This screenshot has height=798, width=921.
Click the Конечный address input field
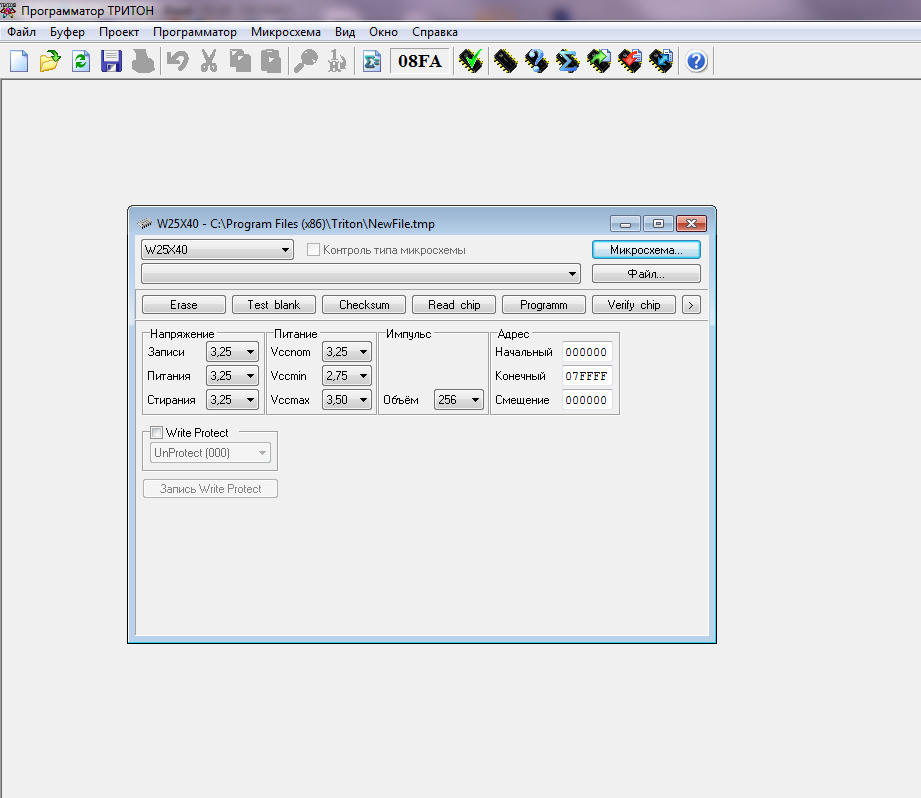(x=586, y=376)
